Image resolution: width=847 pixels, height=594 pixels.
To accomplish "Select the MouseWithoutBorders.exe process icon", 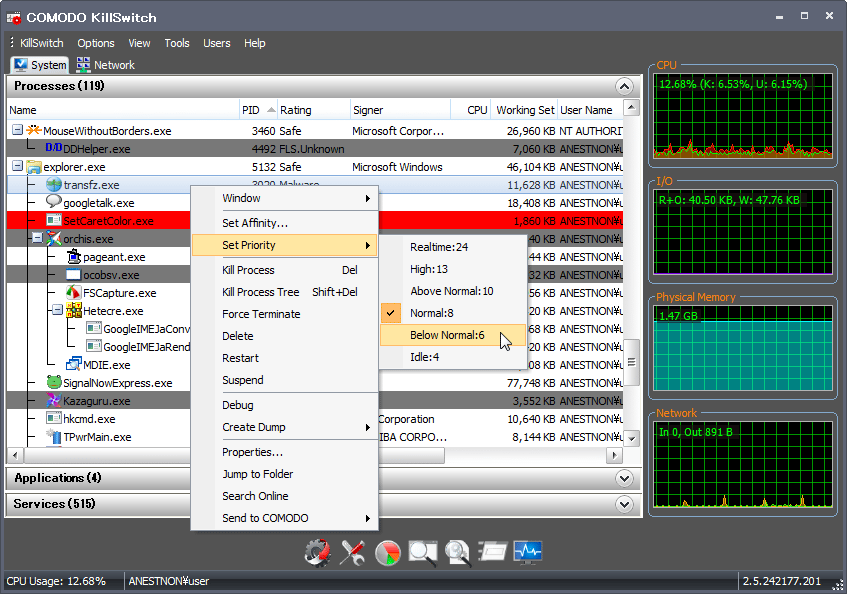I will pyautogui.click(x=34, y=130).
